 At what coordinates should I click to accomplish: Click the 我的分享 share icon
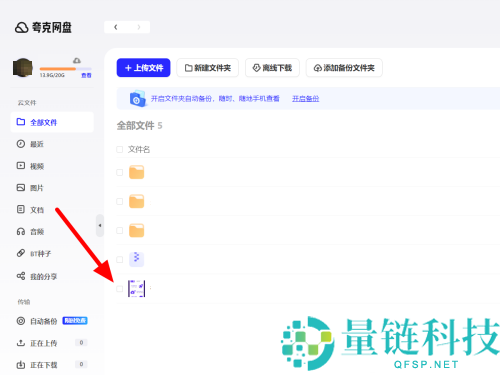[21, 276]
